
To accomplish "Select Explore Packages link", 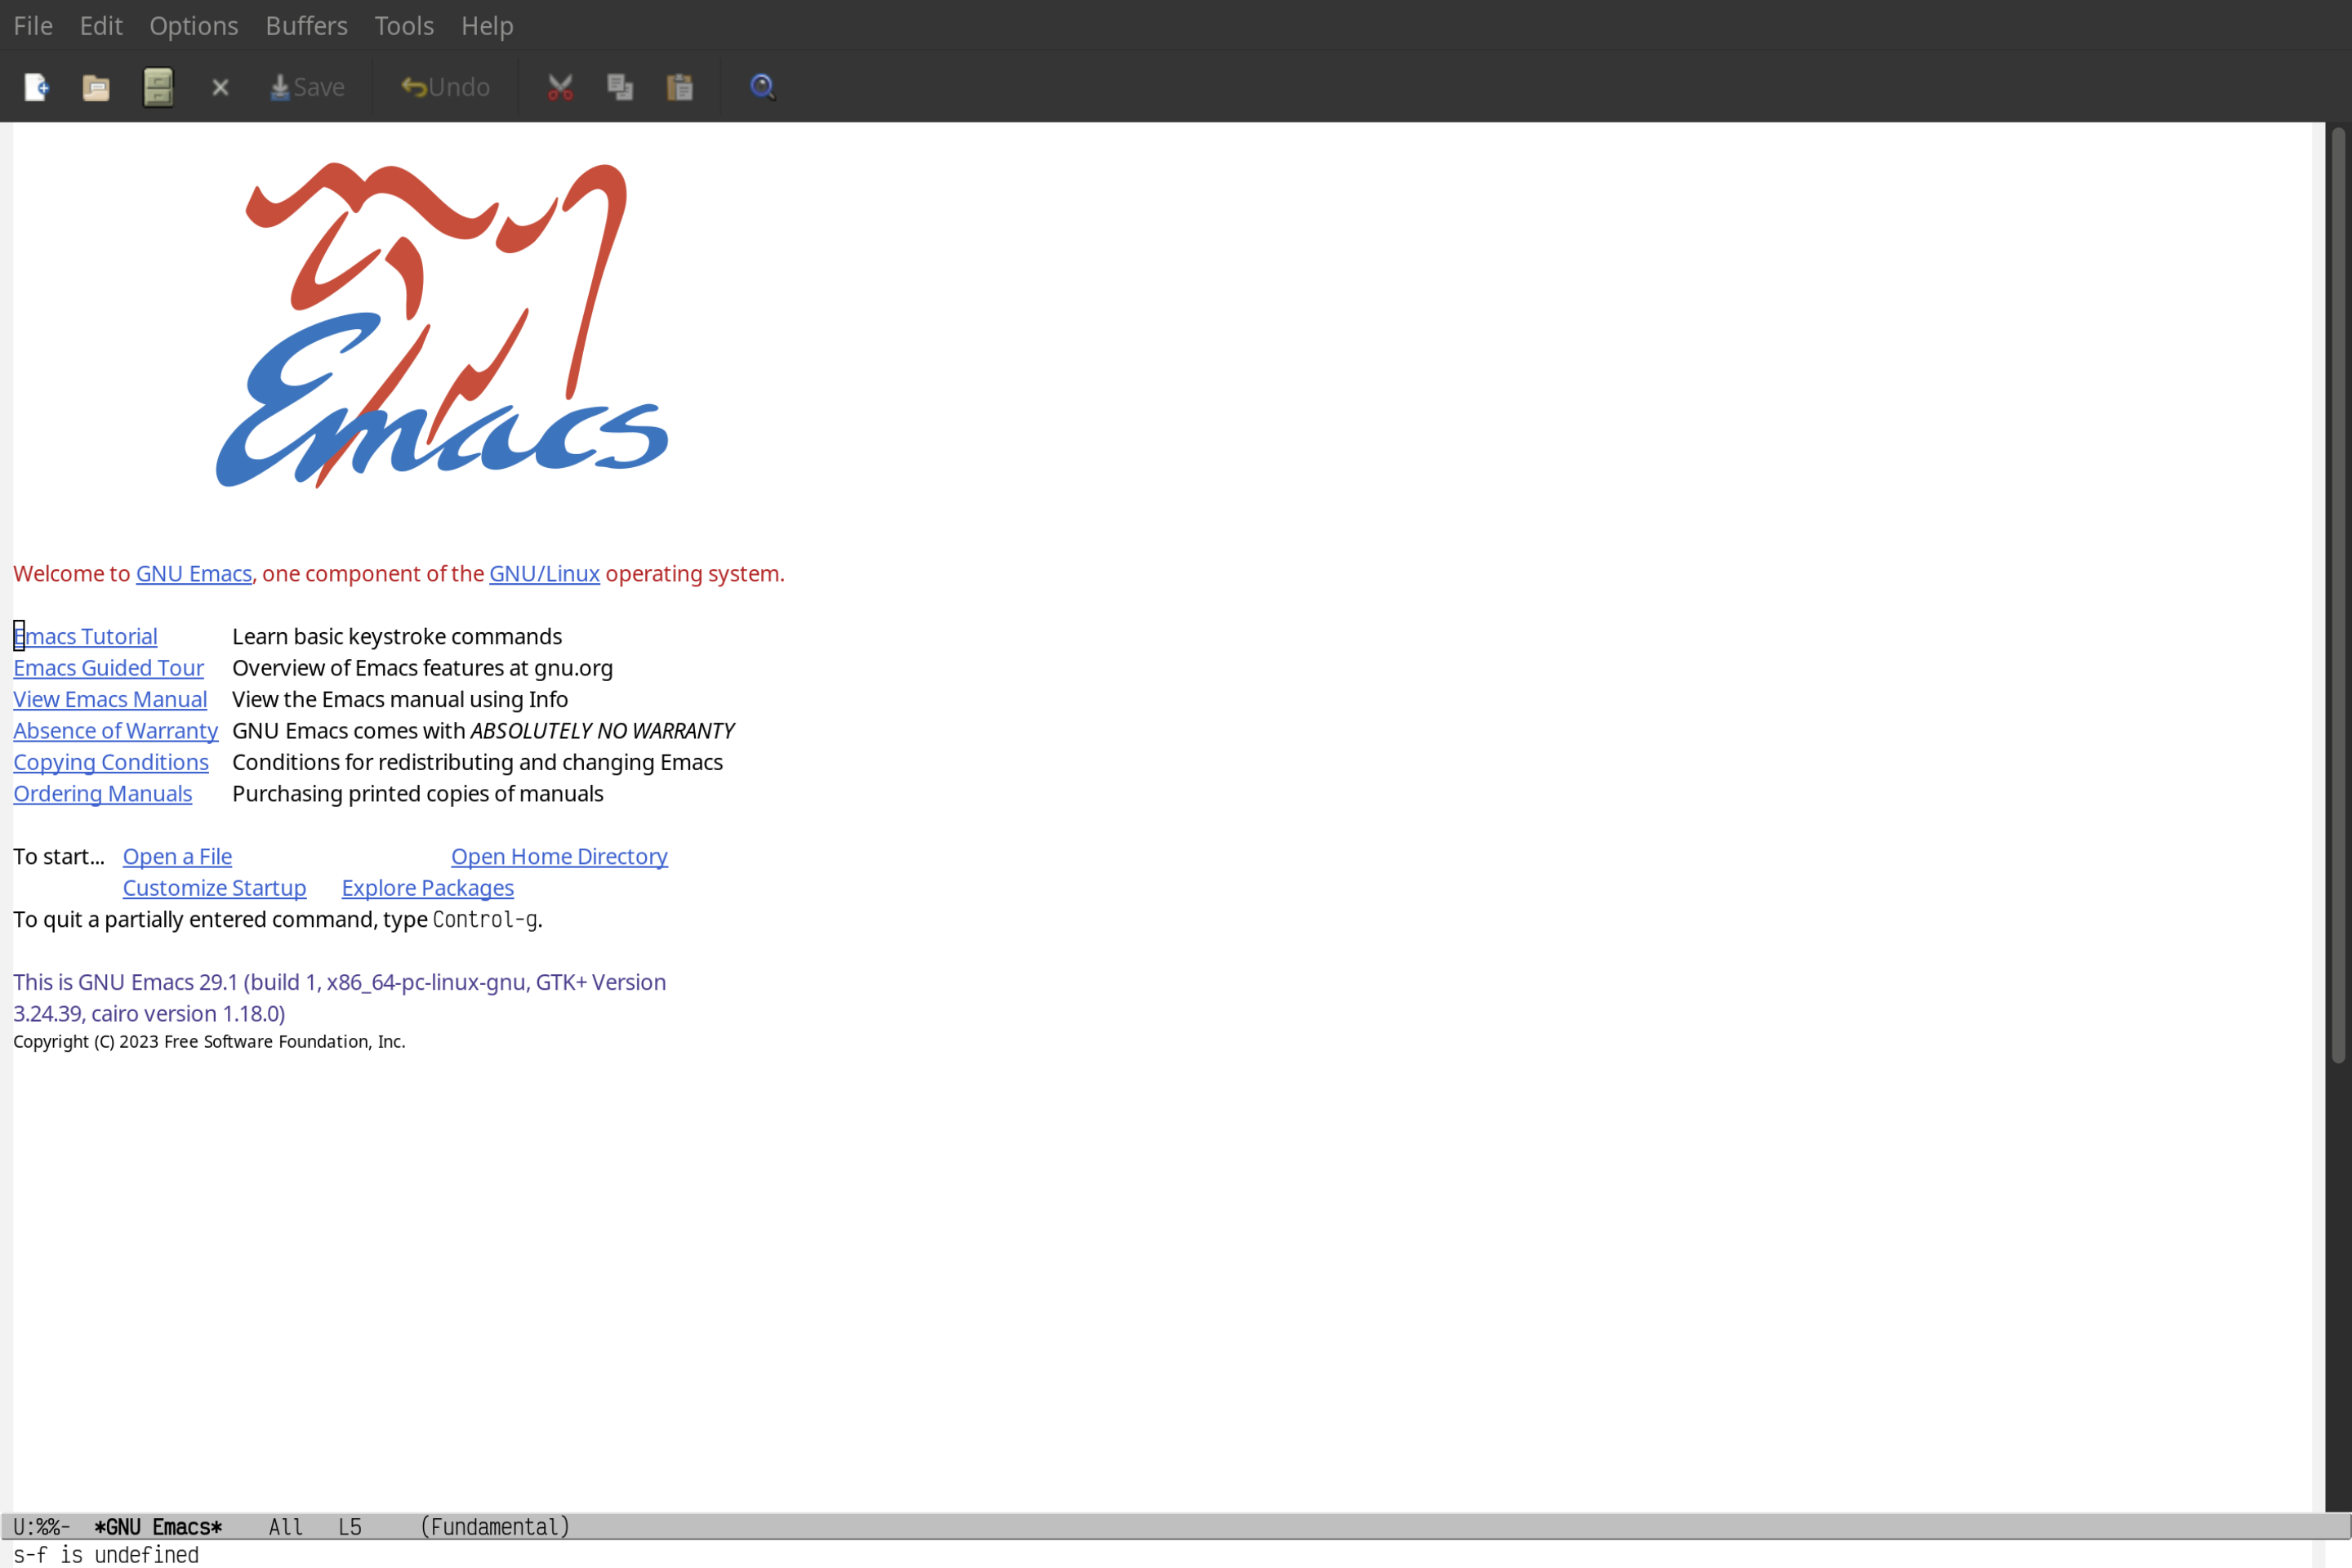I will click(x=427, y=887).
